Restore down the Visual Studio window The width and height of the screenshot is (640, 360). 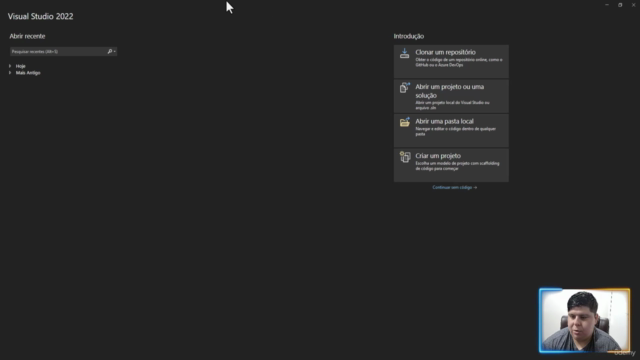(x=620, y=5)
